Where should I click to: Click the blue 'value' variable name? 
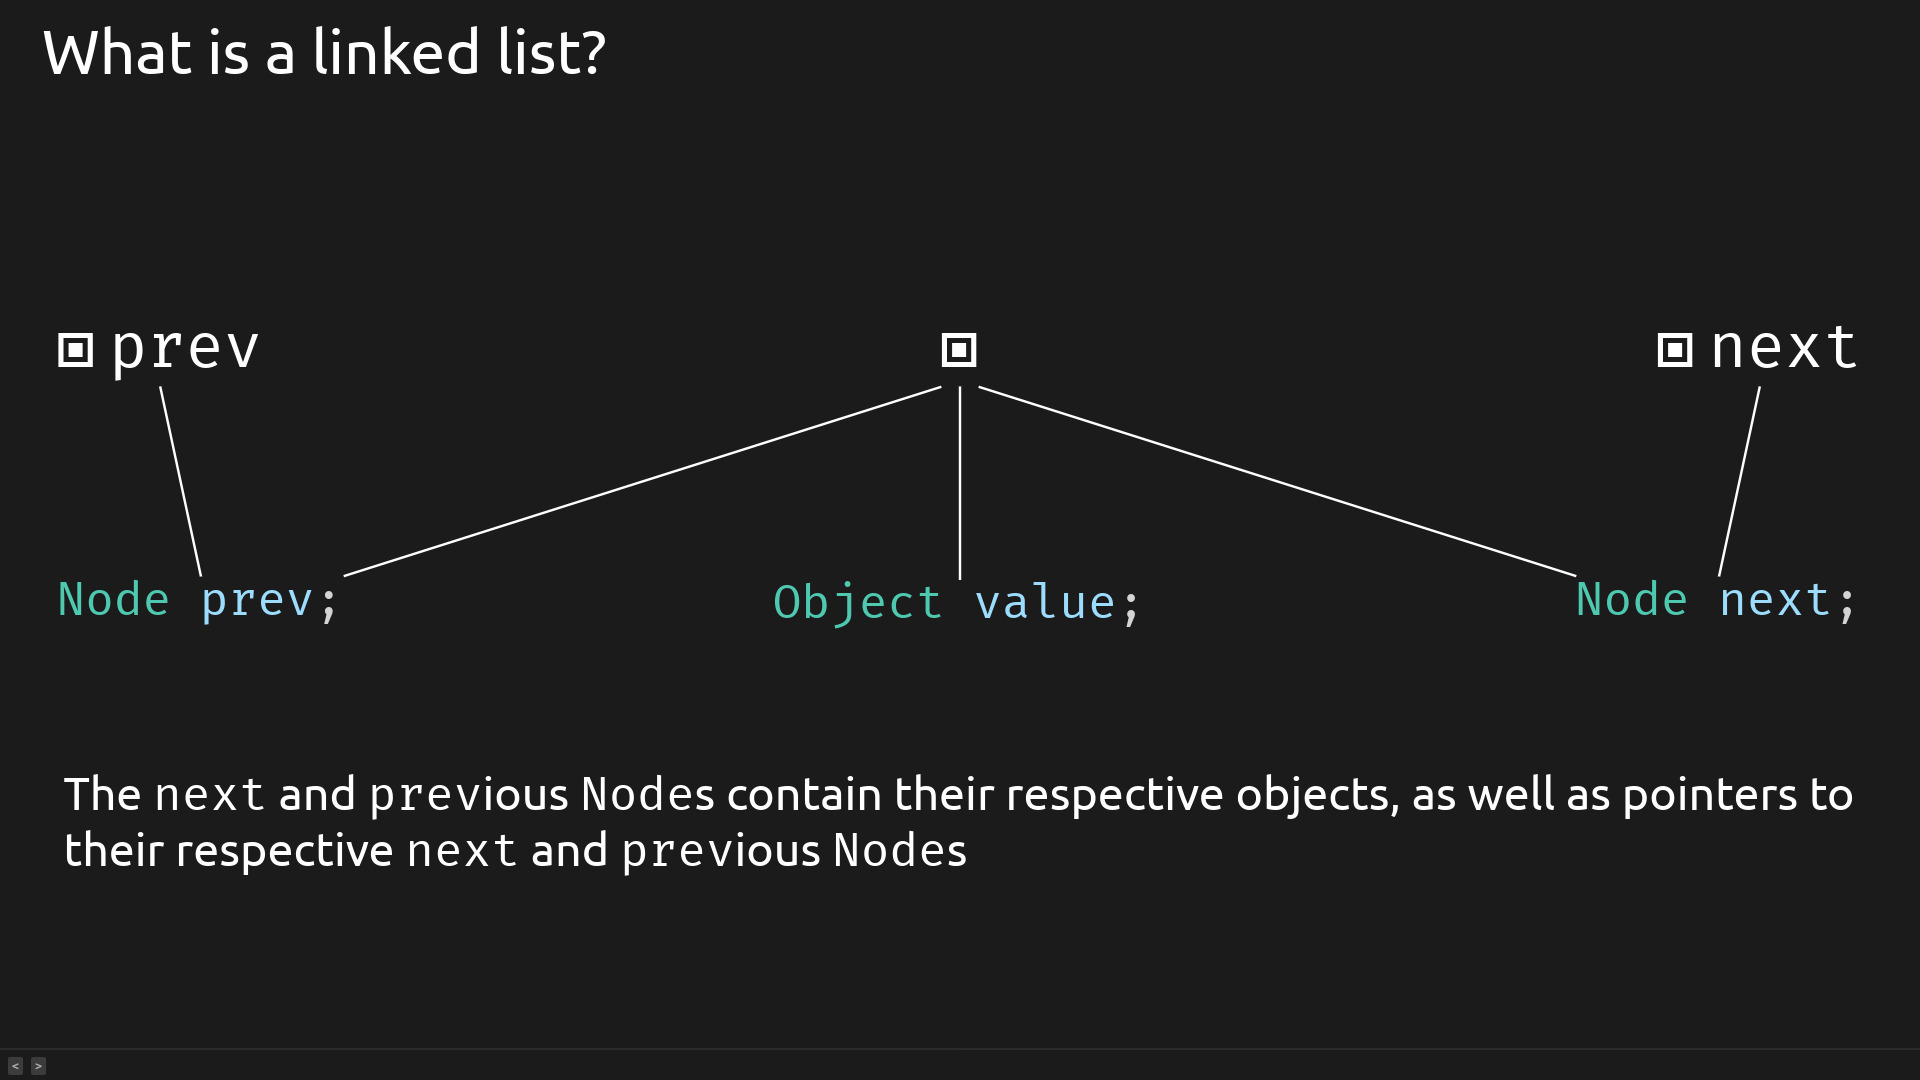tap(1045, 603)
